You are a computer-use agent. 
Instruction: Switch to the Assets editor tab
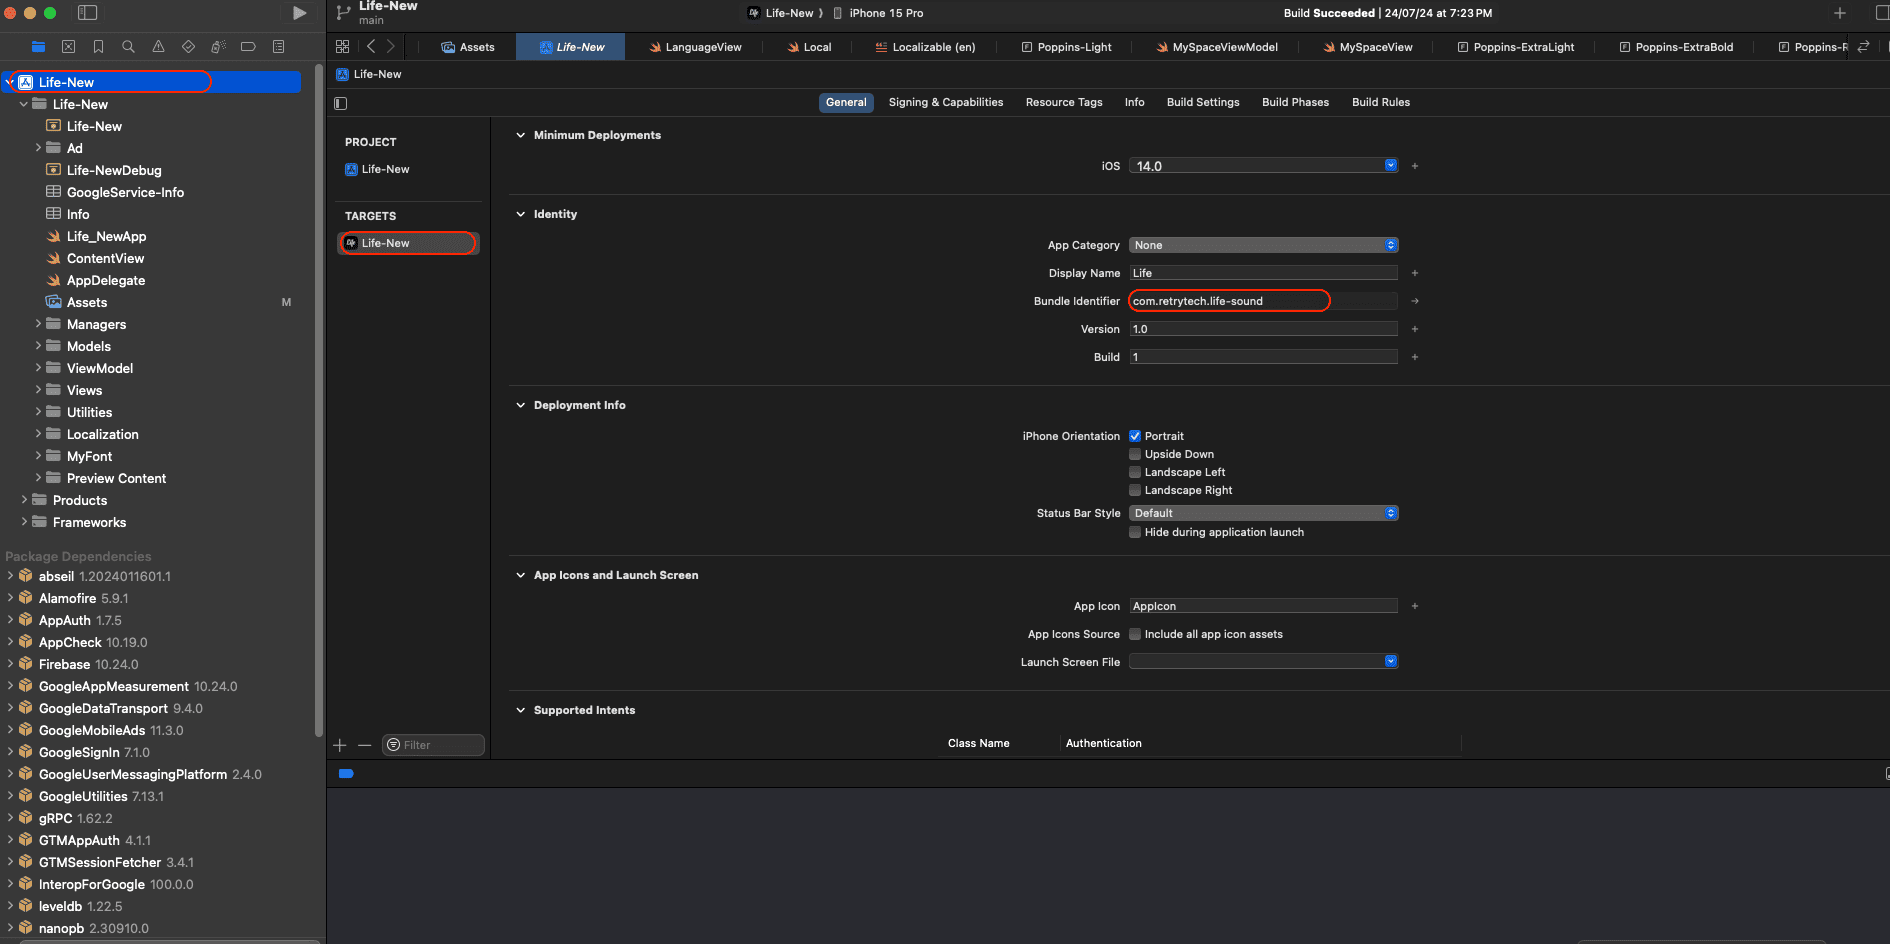[468, 46]
